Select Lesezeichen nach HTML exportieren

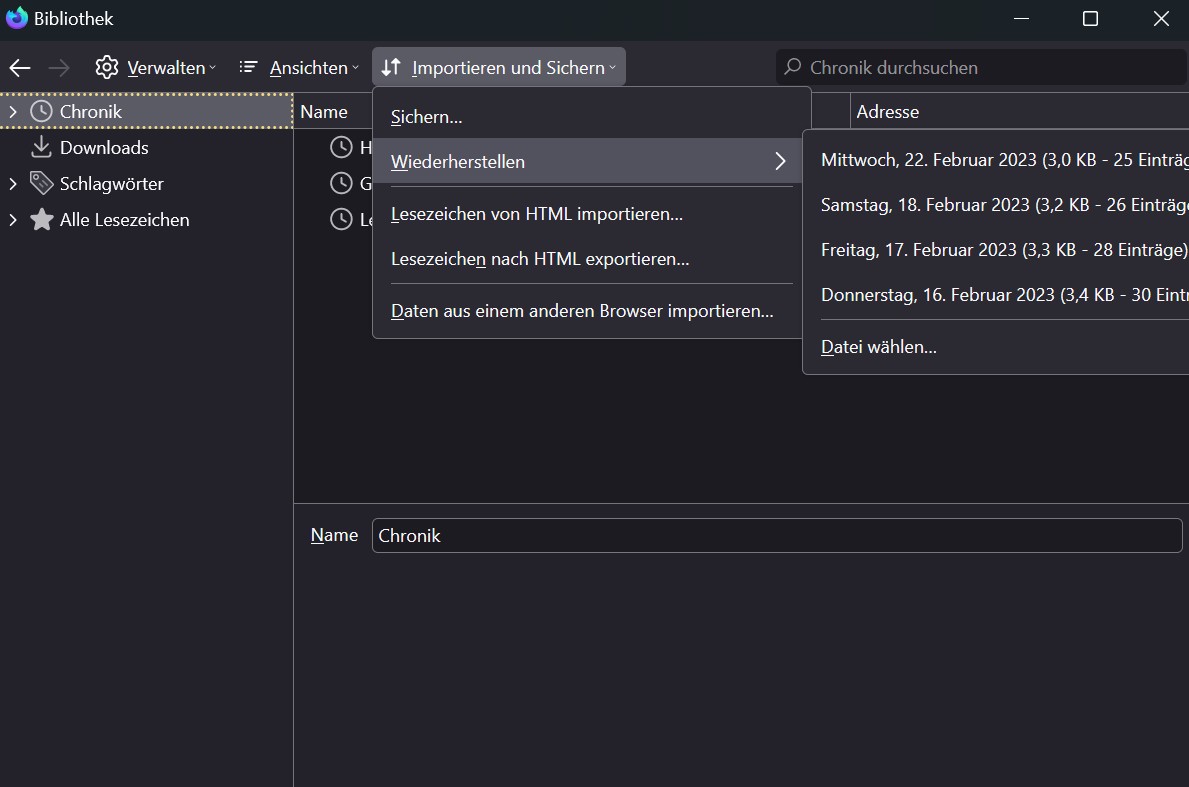[540, 259]
